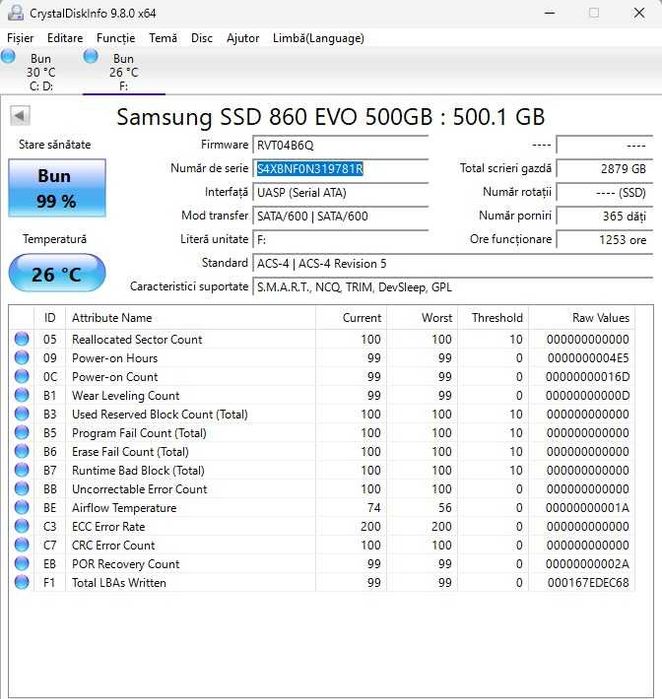The width and height of the screenshot is (662, 699).
Task: Click Număr rotații value ---- (SSD)
Action: tap(605, 193)
